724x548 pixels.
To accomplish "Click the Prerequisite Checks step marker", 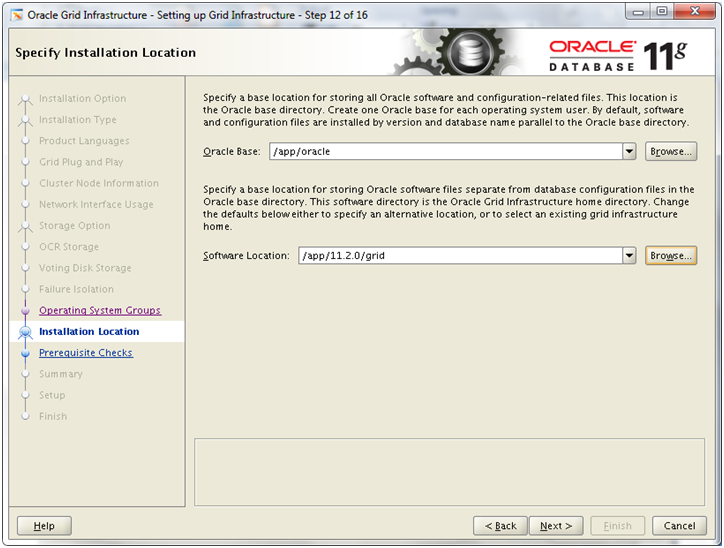I will click(x=25, y=353).
